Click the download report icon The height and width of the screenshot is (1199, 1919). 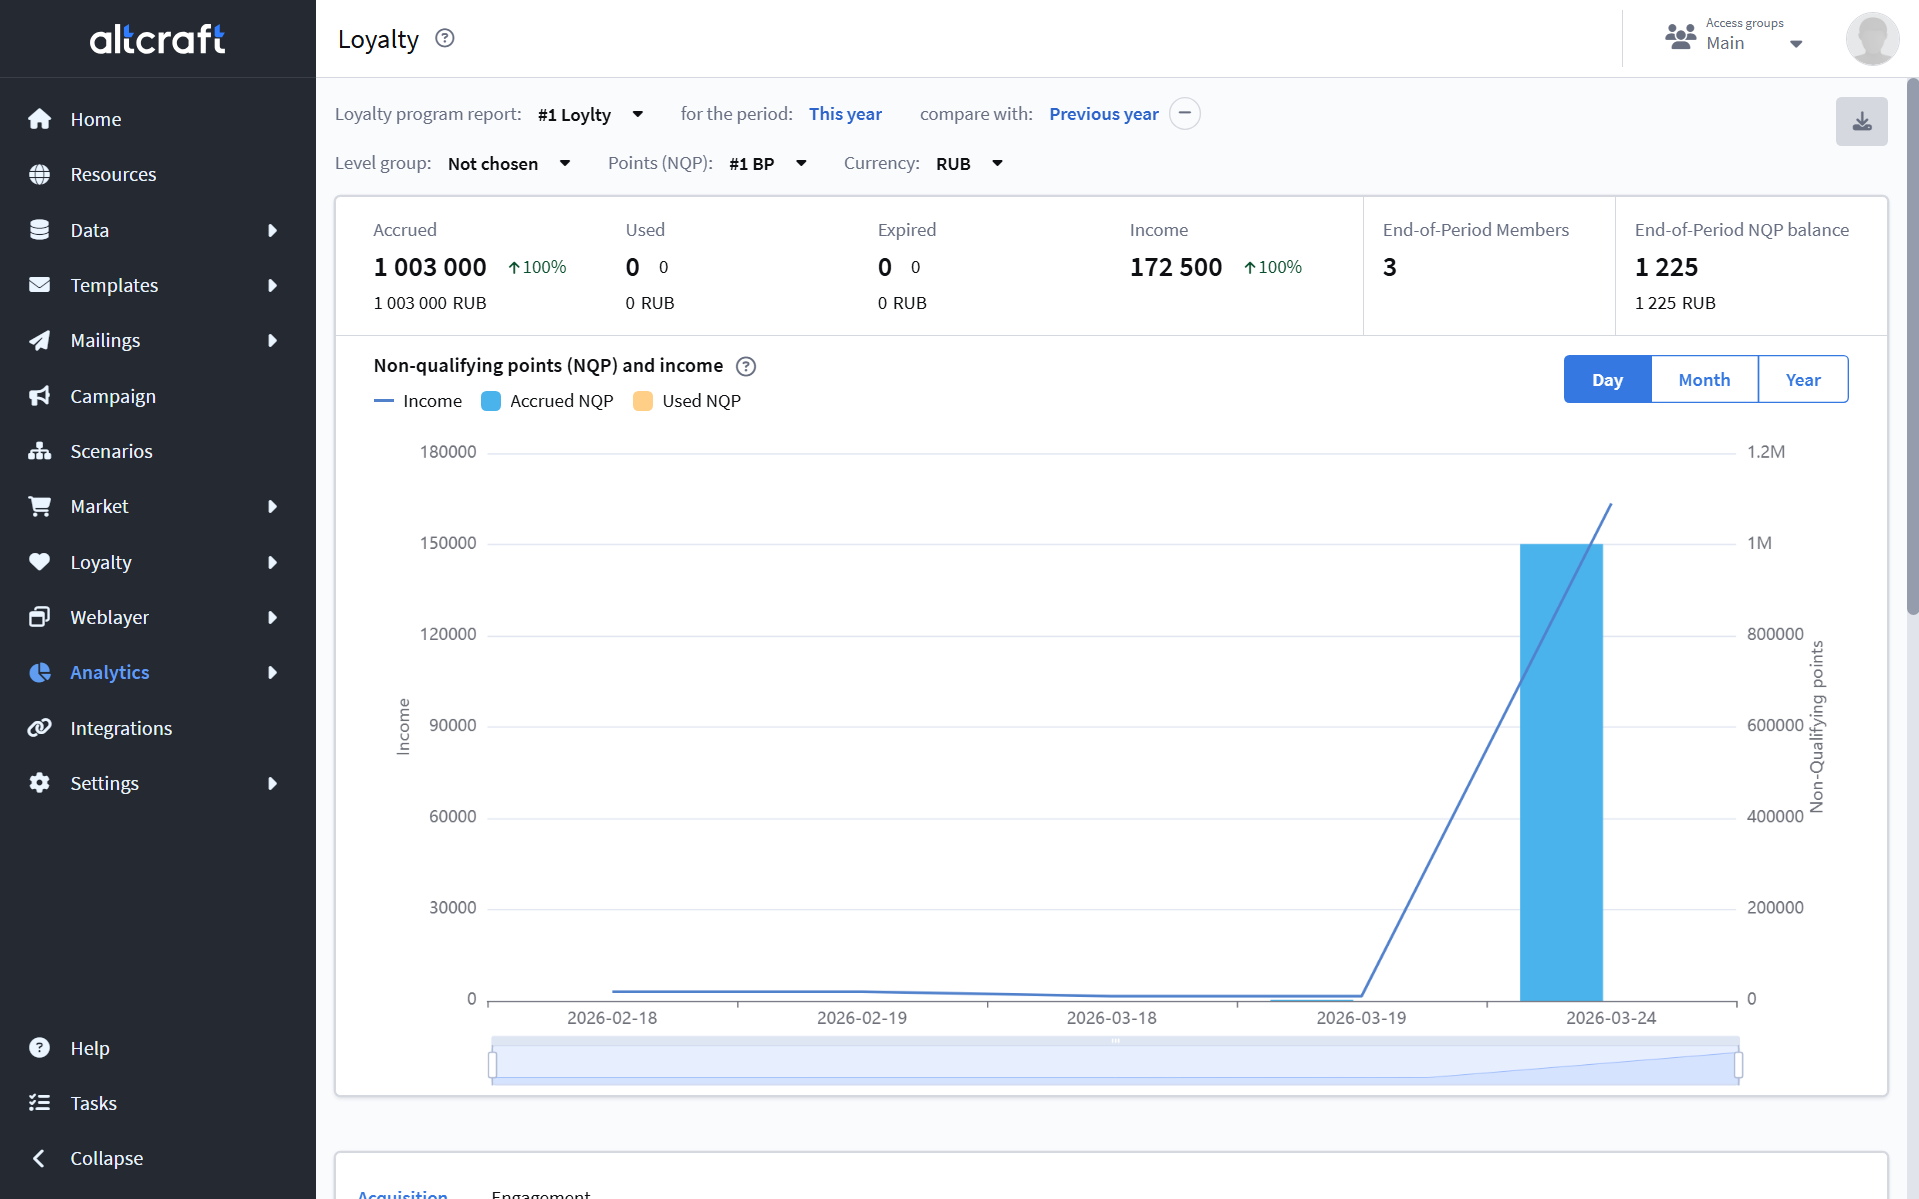tap(1861, 122)
